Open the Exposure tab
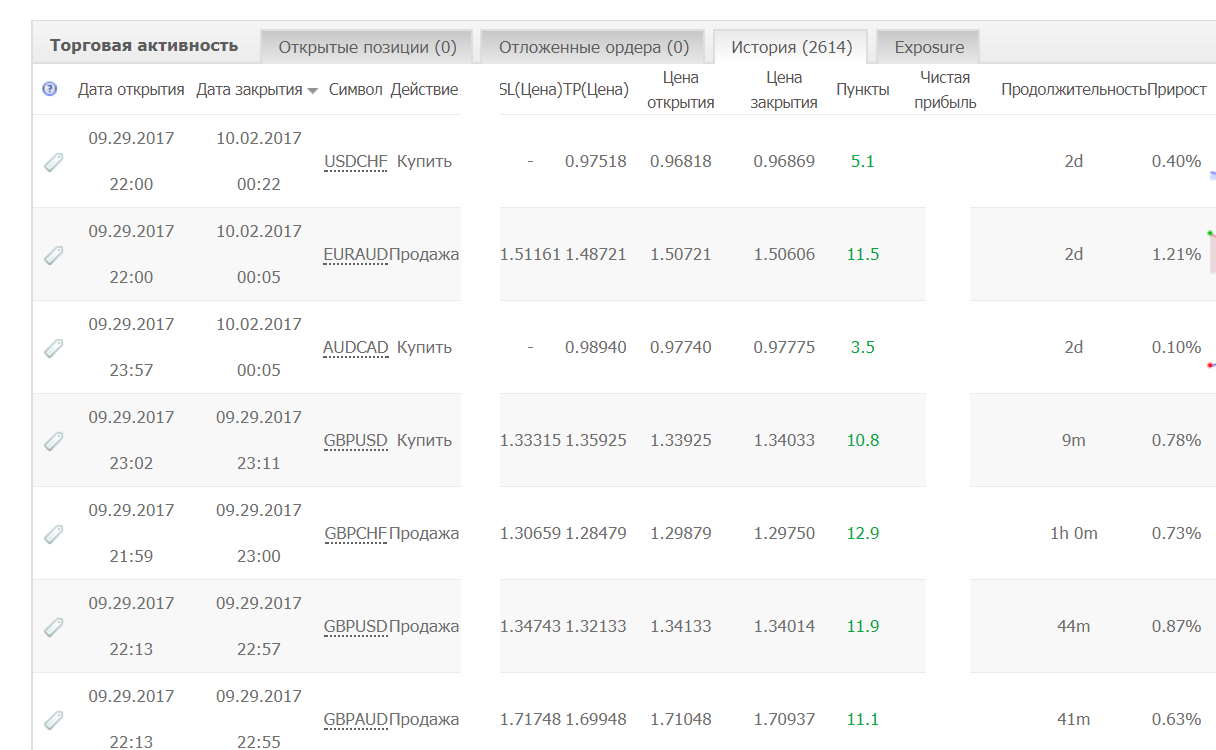This screenshot has width=1216, height=750. [x=929, y=47]
